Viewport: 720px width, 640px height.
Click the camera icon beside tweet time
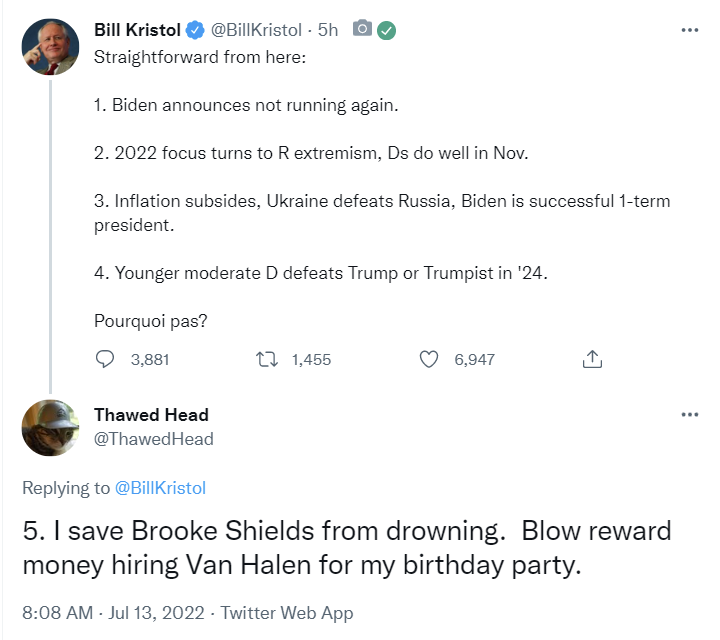(362, 30)
